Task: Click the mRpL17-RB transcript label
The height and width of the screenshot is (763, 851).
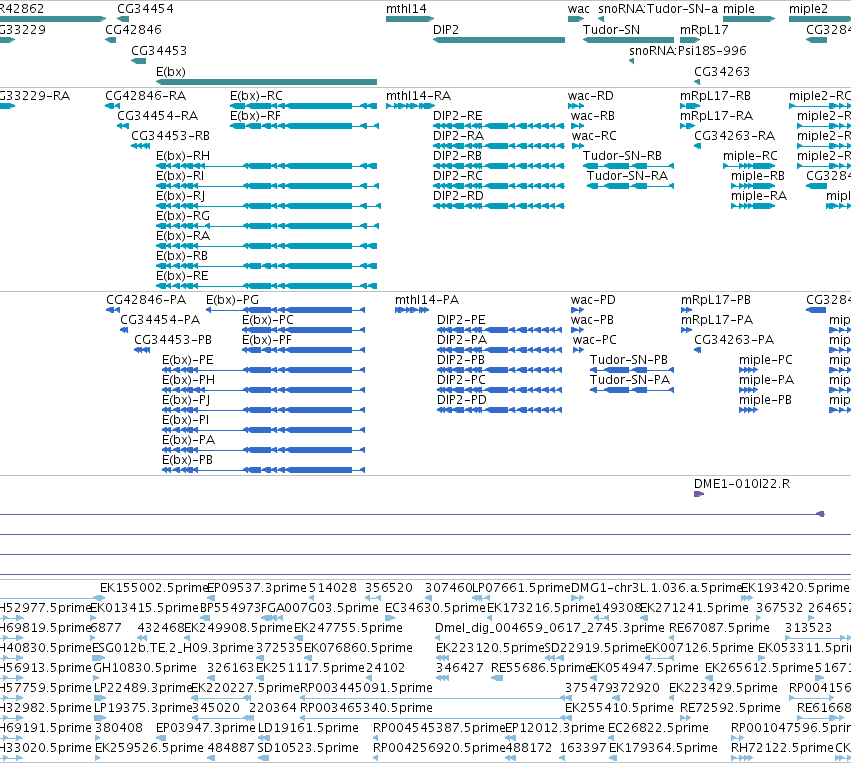Action: (x=715, y=96)
